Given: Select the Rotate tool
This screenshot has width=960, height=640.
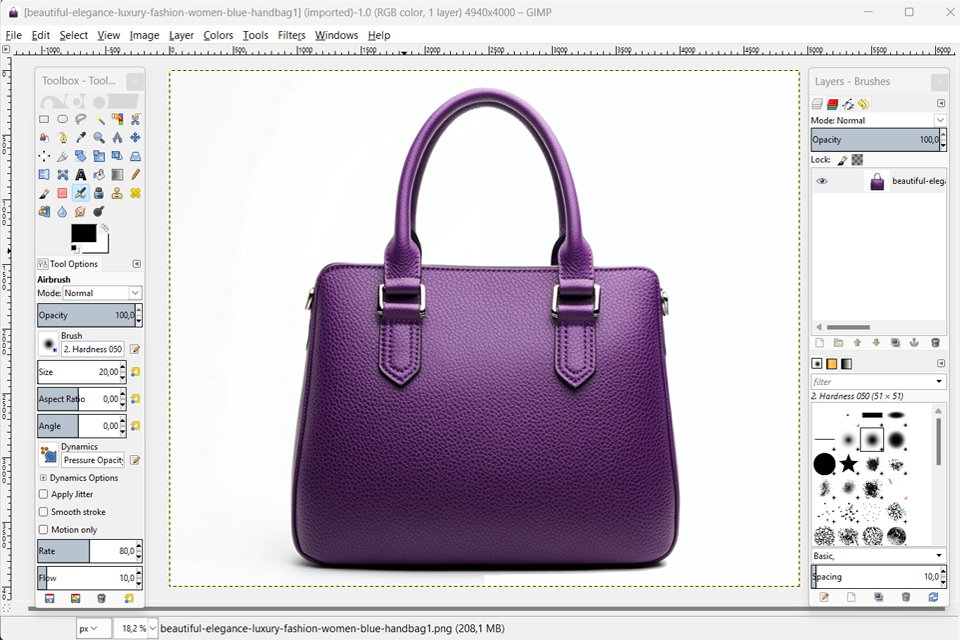Looking at the screenshot, I should coord(80,156).
